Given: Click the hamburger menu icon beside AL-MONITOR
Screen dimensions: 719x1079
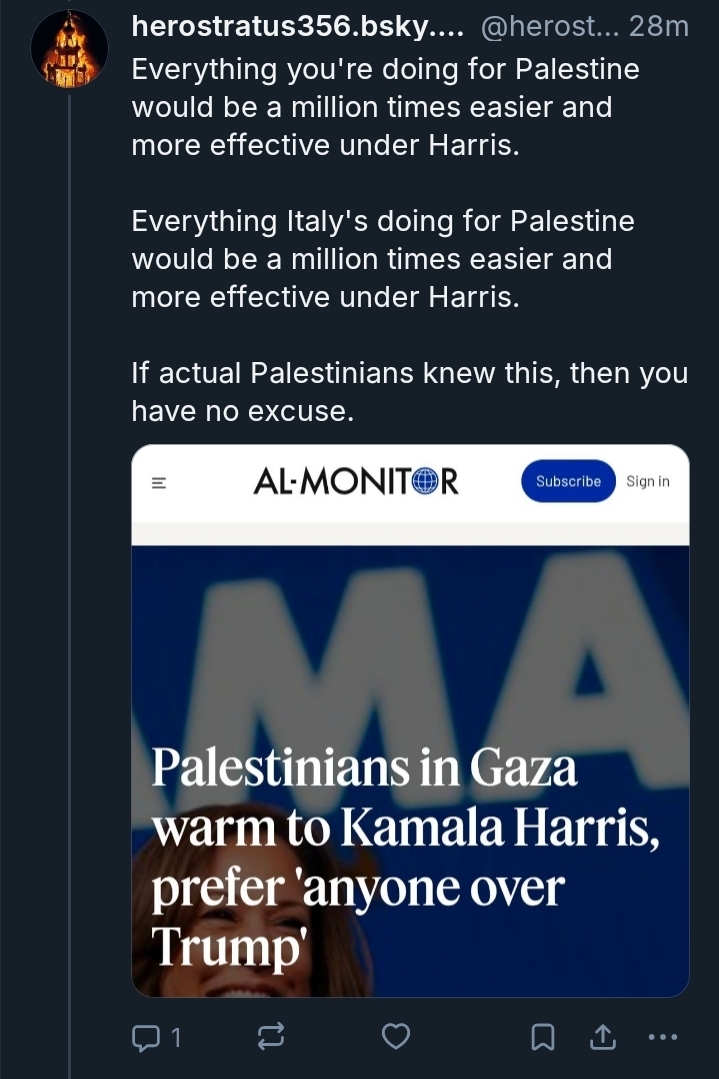Looking at the screenshot, I should [158, 482].
